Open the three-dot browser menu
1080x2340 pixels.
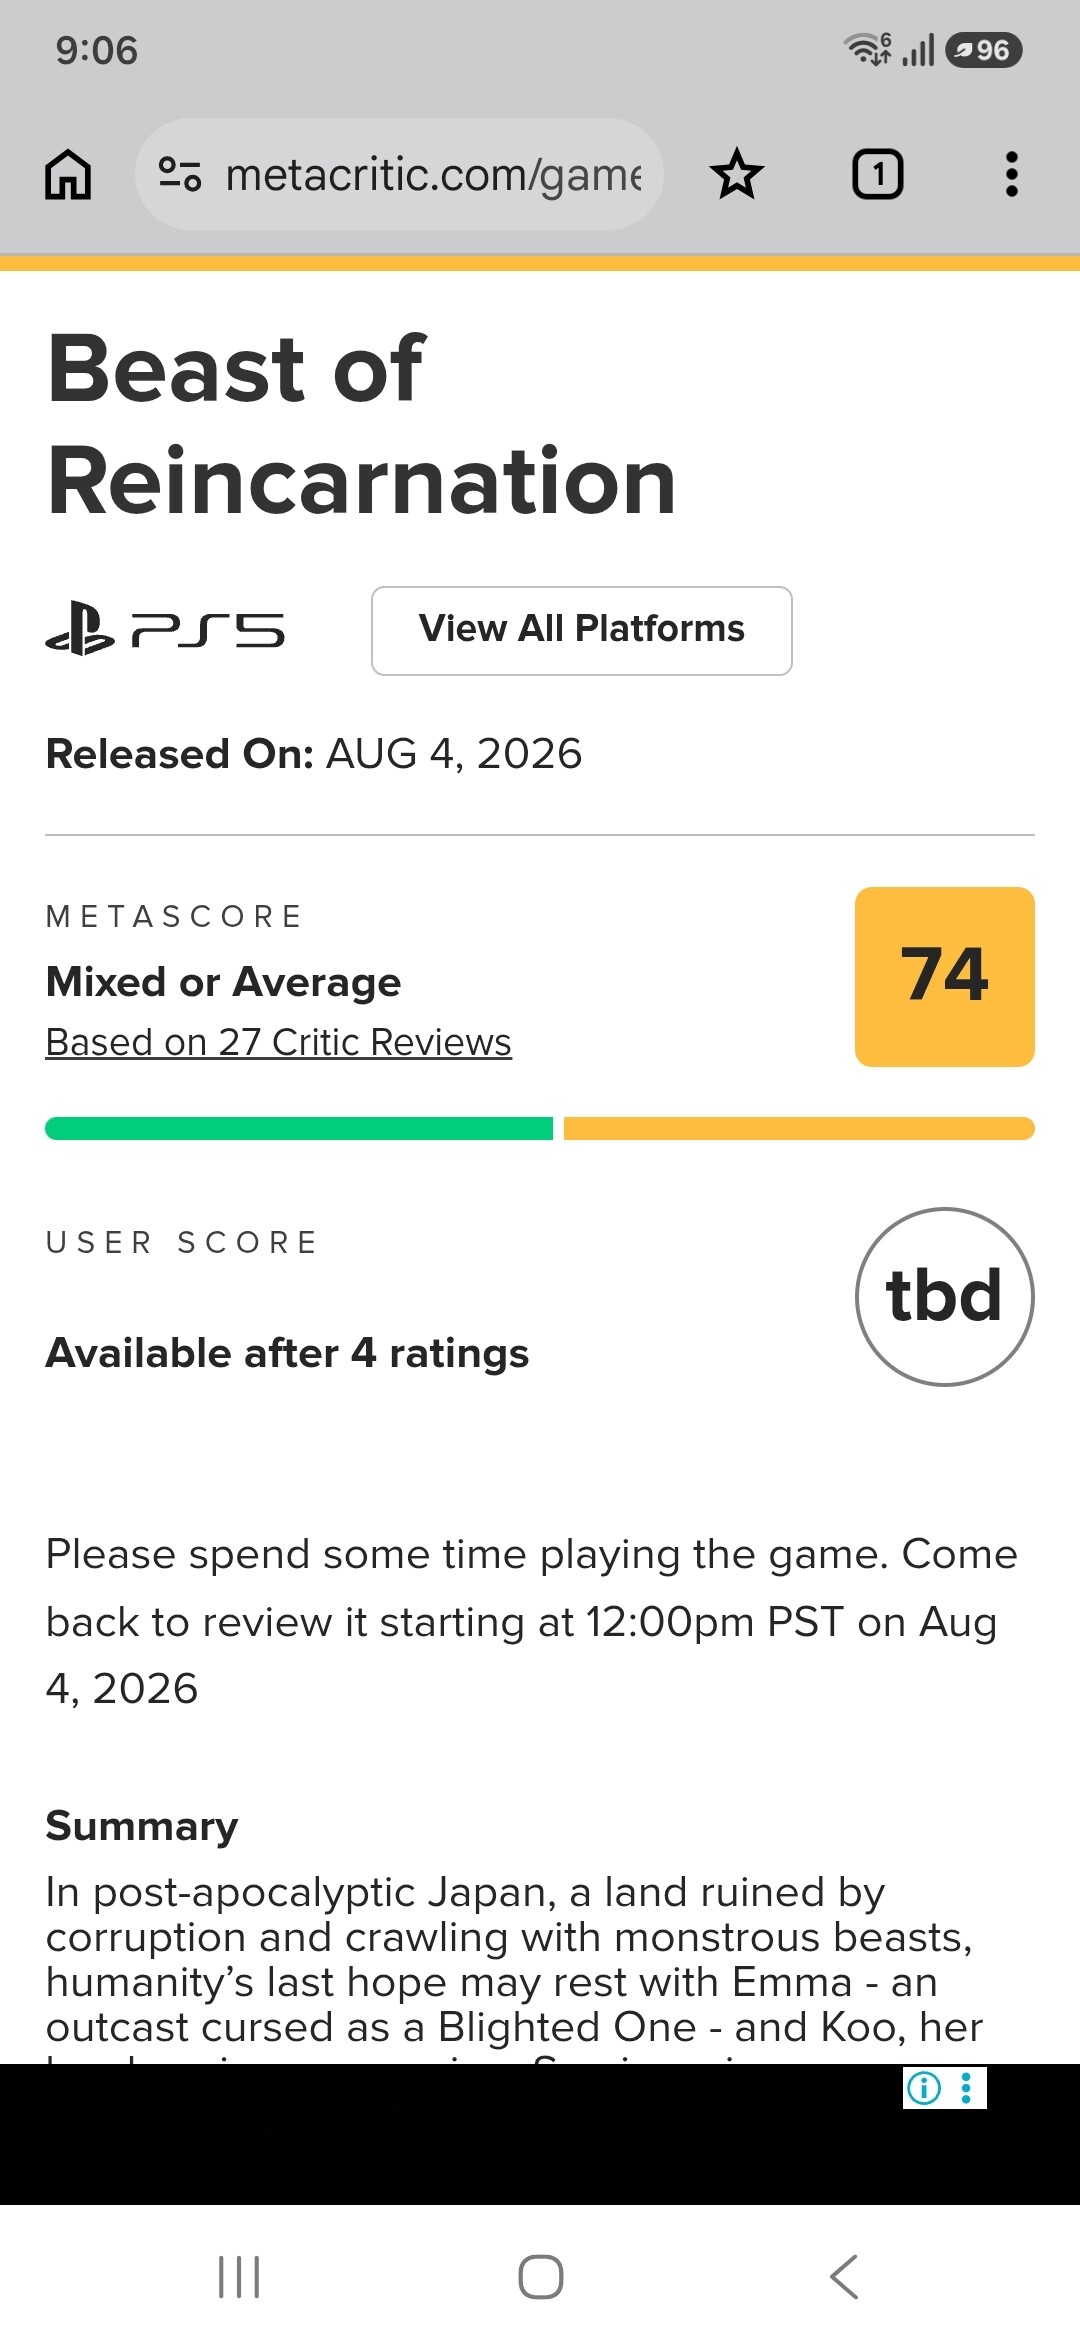pos(1012,175)
